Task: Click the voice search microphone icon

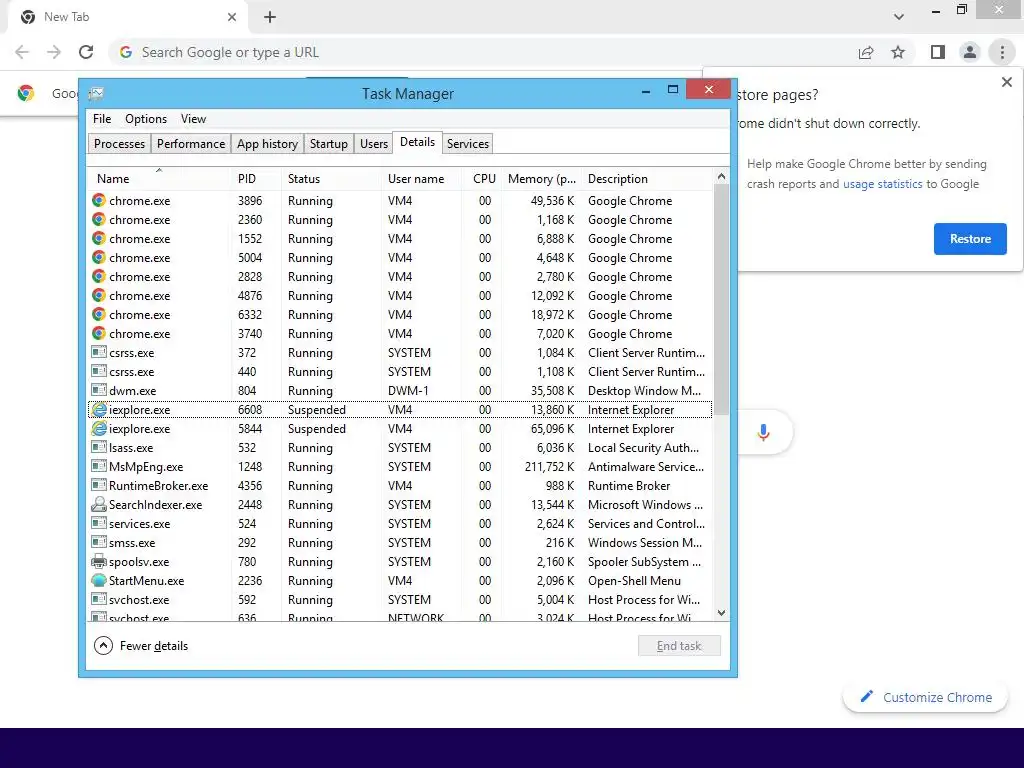Action: pos(763,432)
